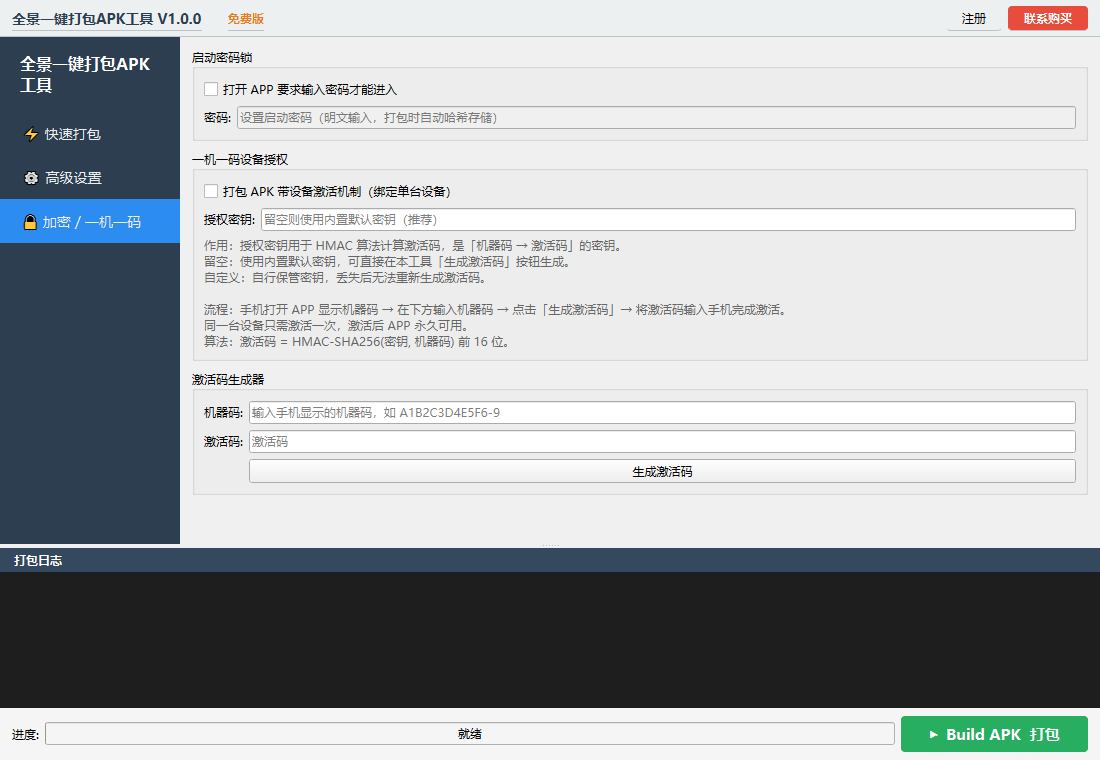The height and width of the screenshot is (760, 1100).
Task: Click the help line starting with 自定义：自行保管密钥
Action: point(345,278)
